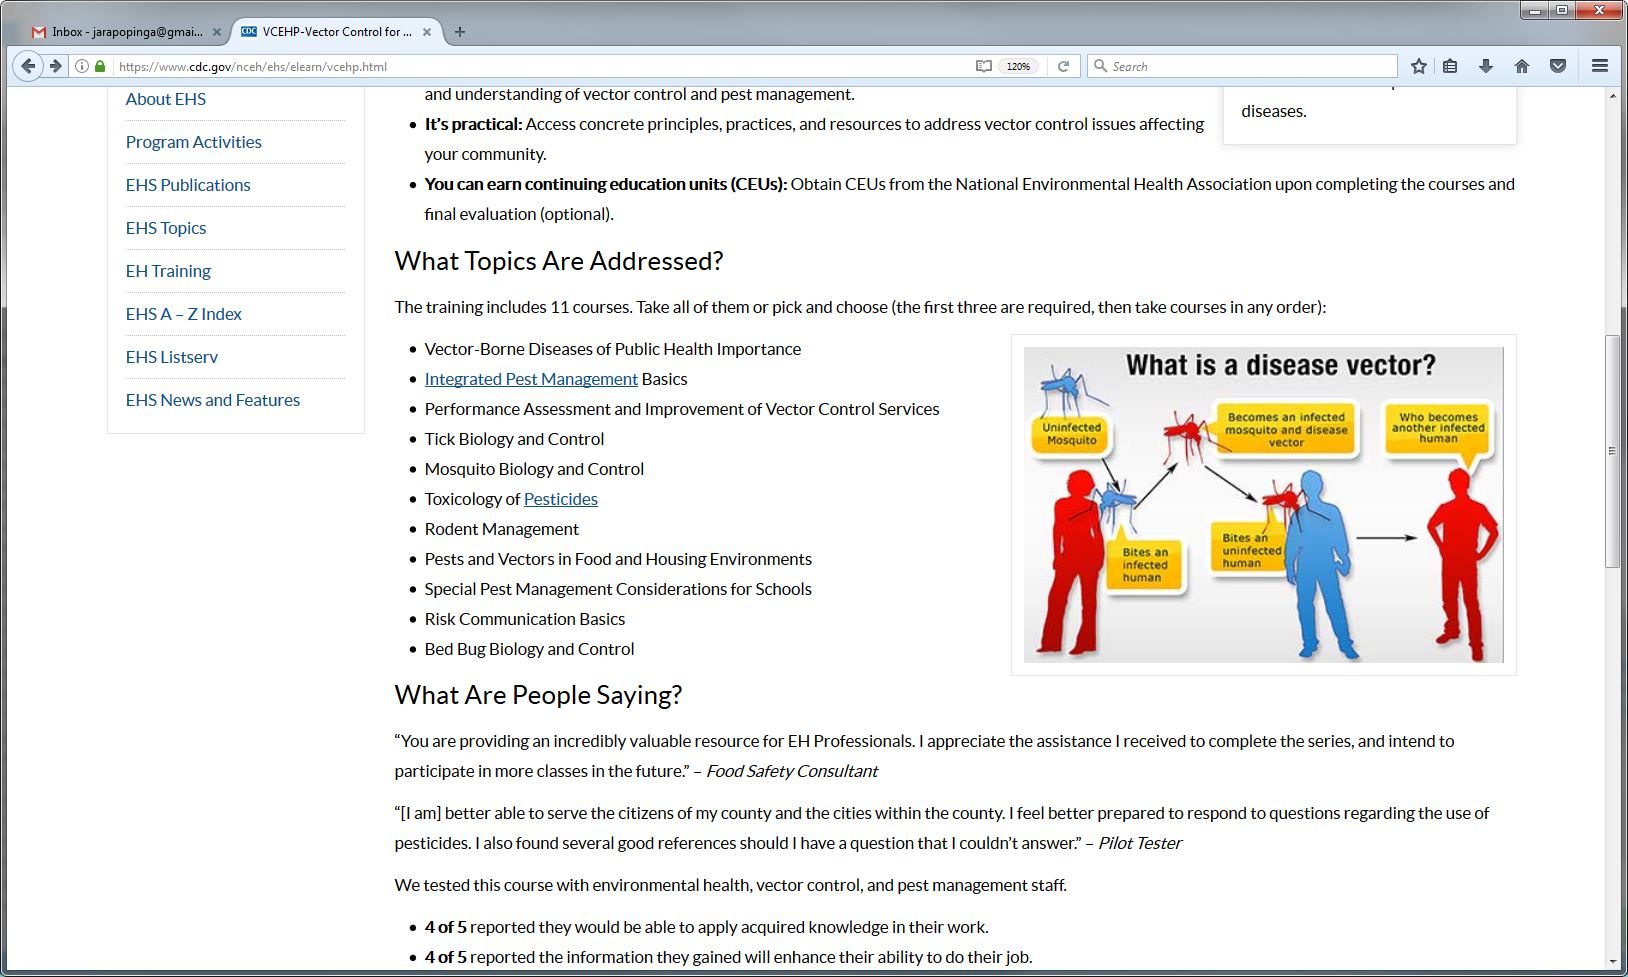Show your bookmarks list
The width and height of the screenshot is (1628, 977).
coord(1450,66)
